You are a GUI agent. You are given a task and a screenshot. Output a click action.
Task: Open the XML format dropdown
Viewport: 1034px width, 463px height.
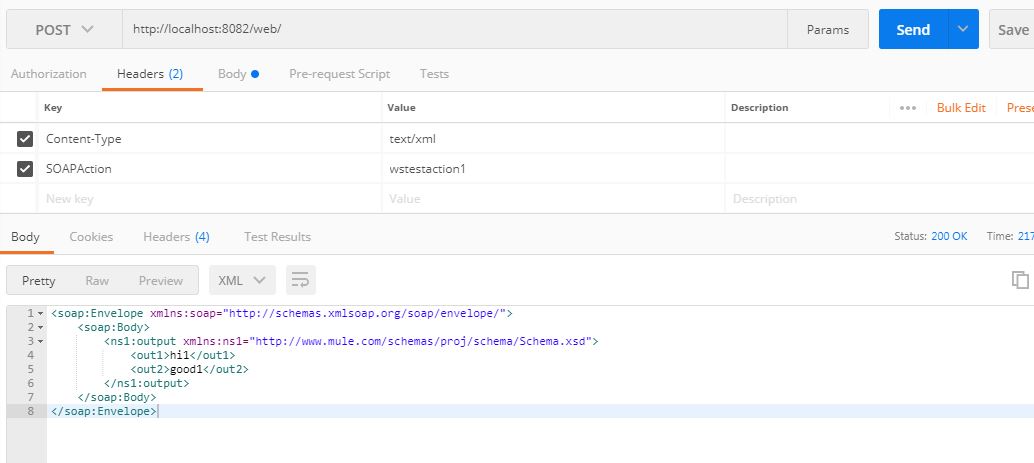[x=242, y=280]
